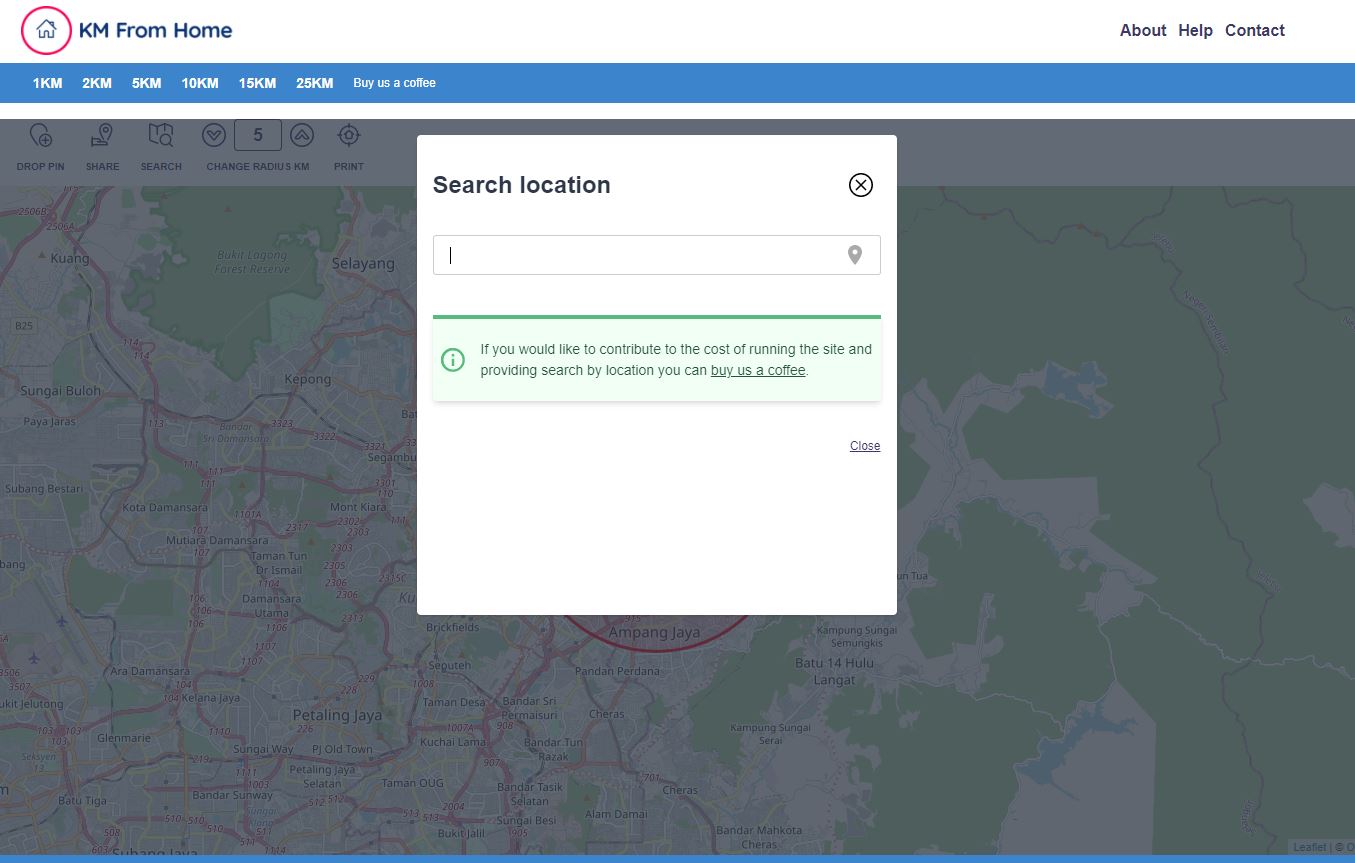Image resolution: width=1355 pixels, height=863 pixels.
Task: Click the Share map icon
Action: (x=102, y=135)
